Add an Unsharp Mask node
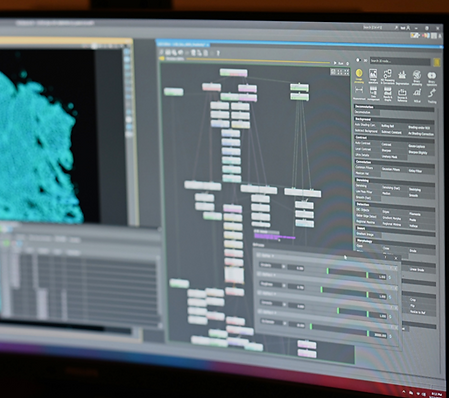Image resolution: width=449 pixels, height=398 pixels. coord(389,157)
